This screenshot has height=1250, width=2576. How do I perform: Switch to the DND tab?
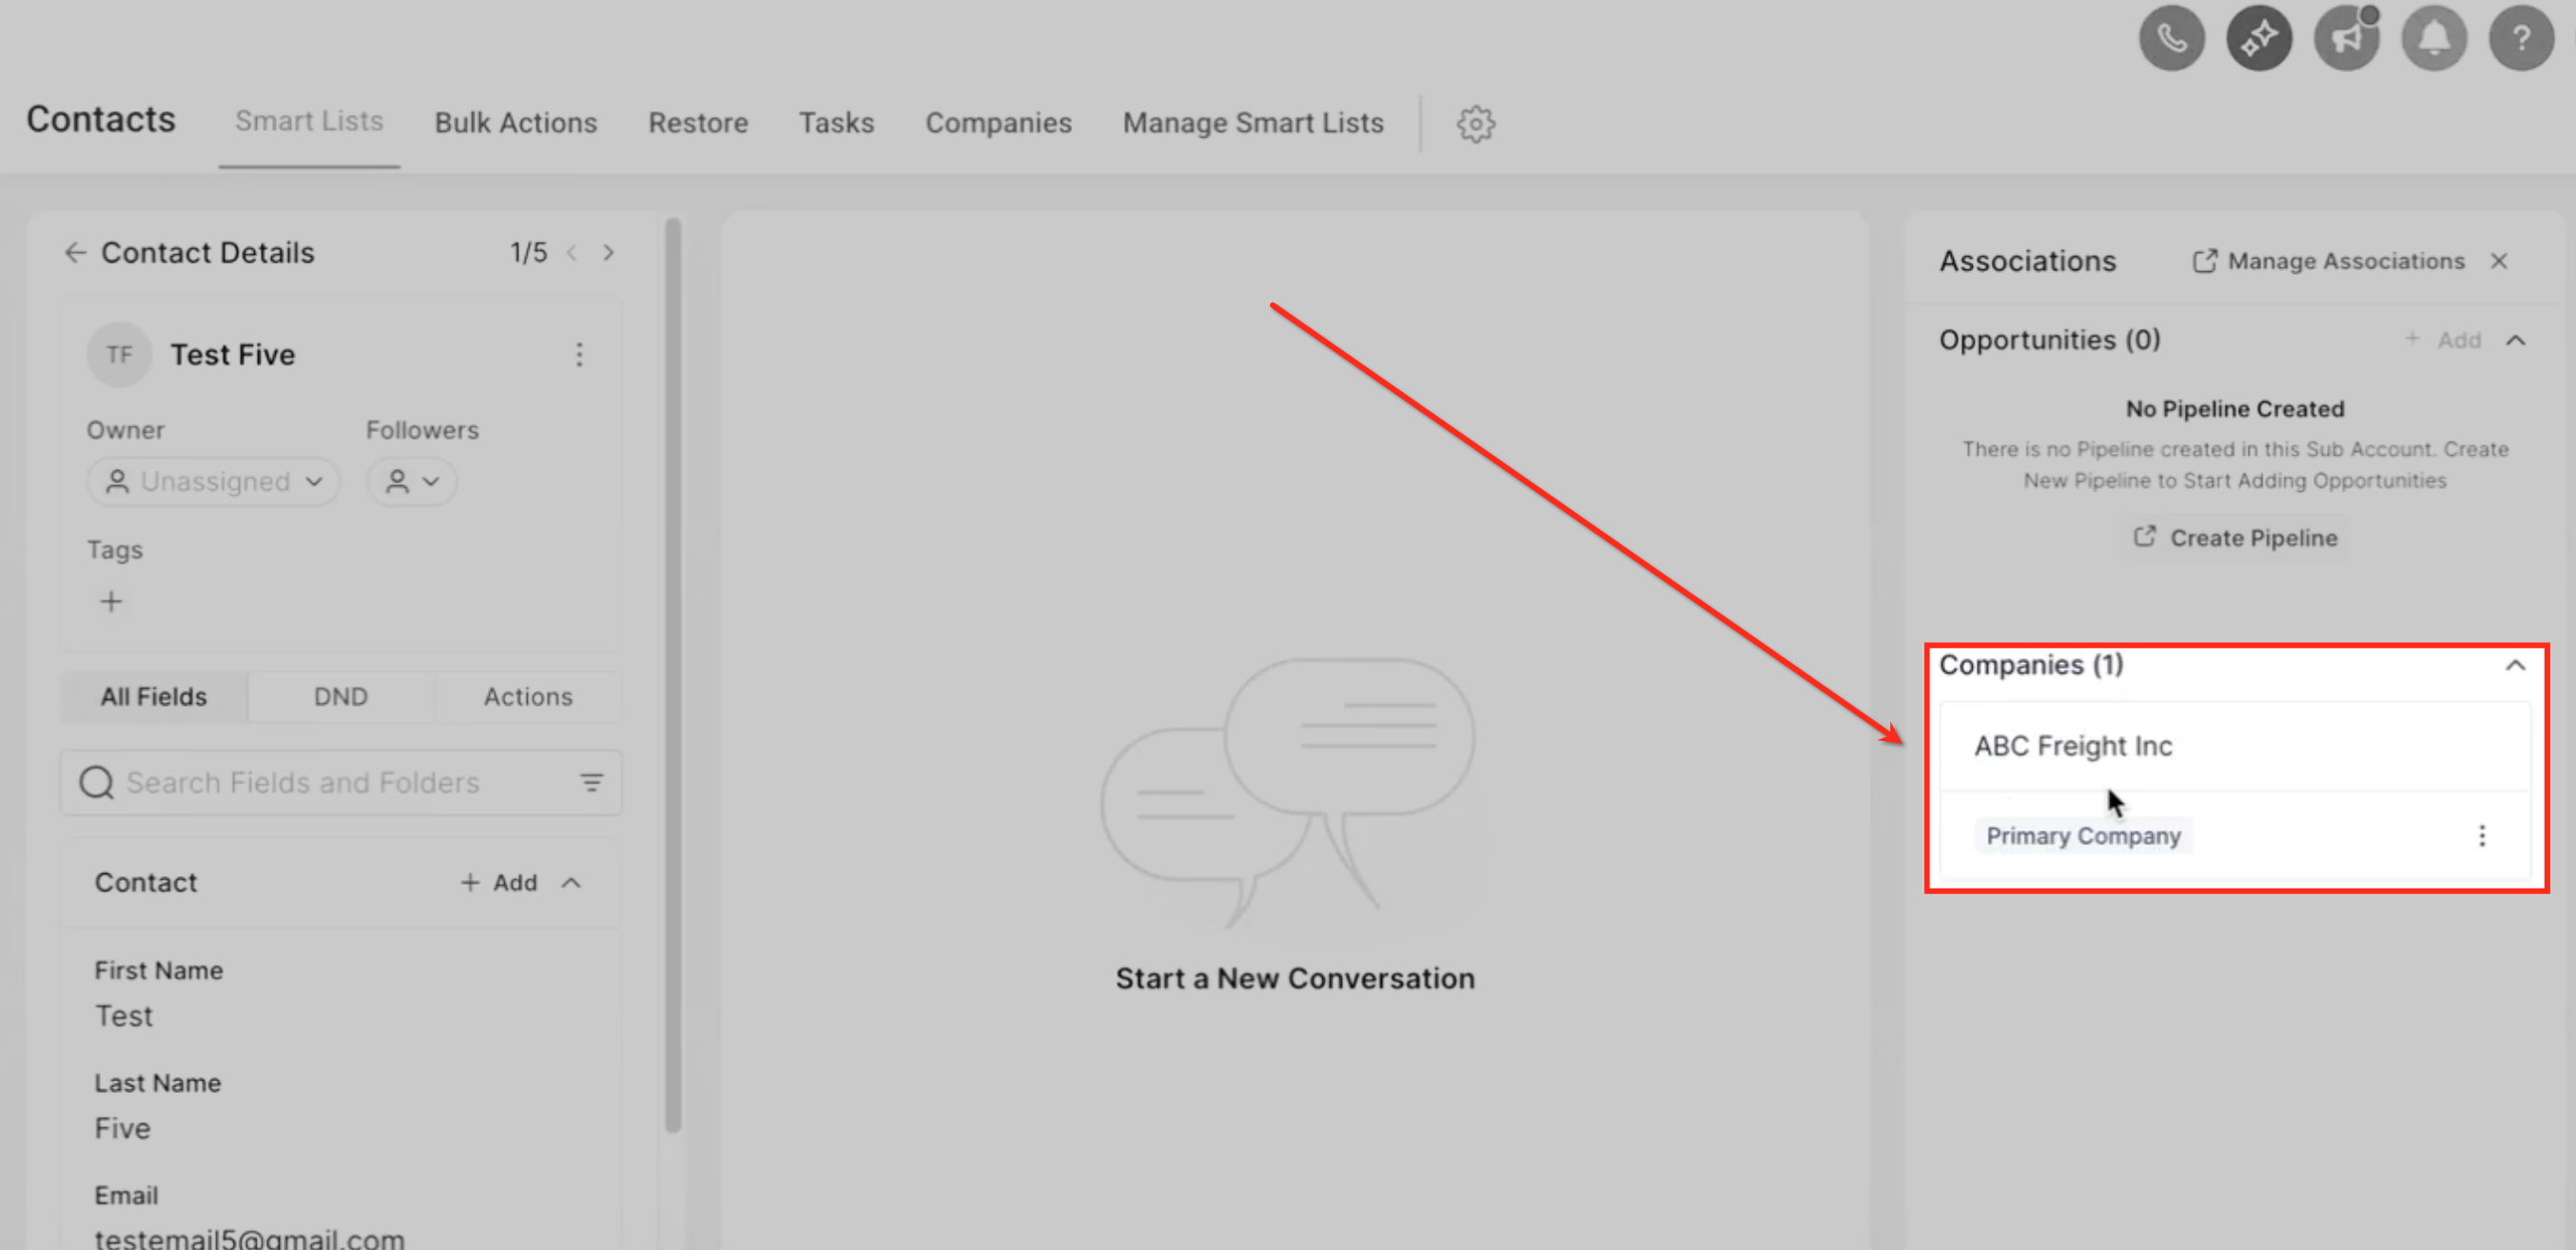pyautogui.click(x=340, y=697)
